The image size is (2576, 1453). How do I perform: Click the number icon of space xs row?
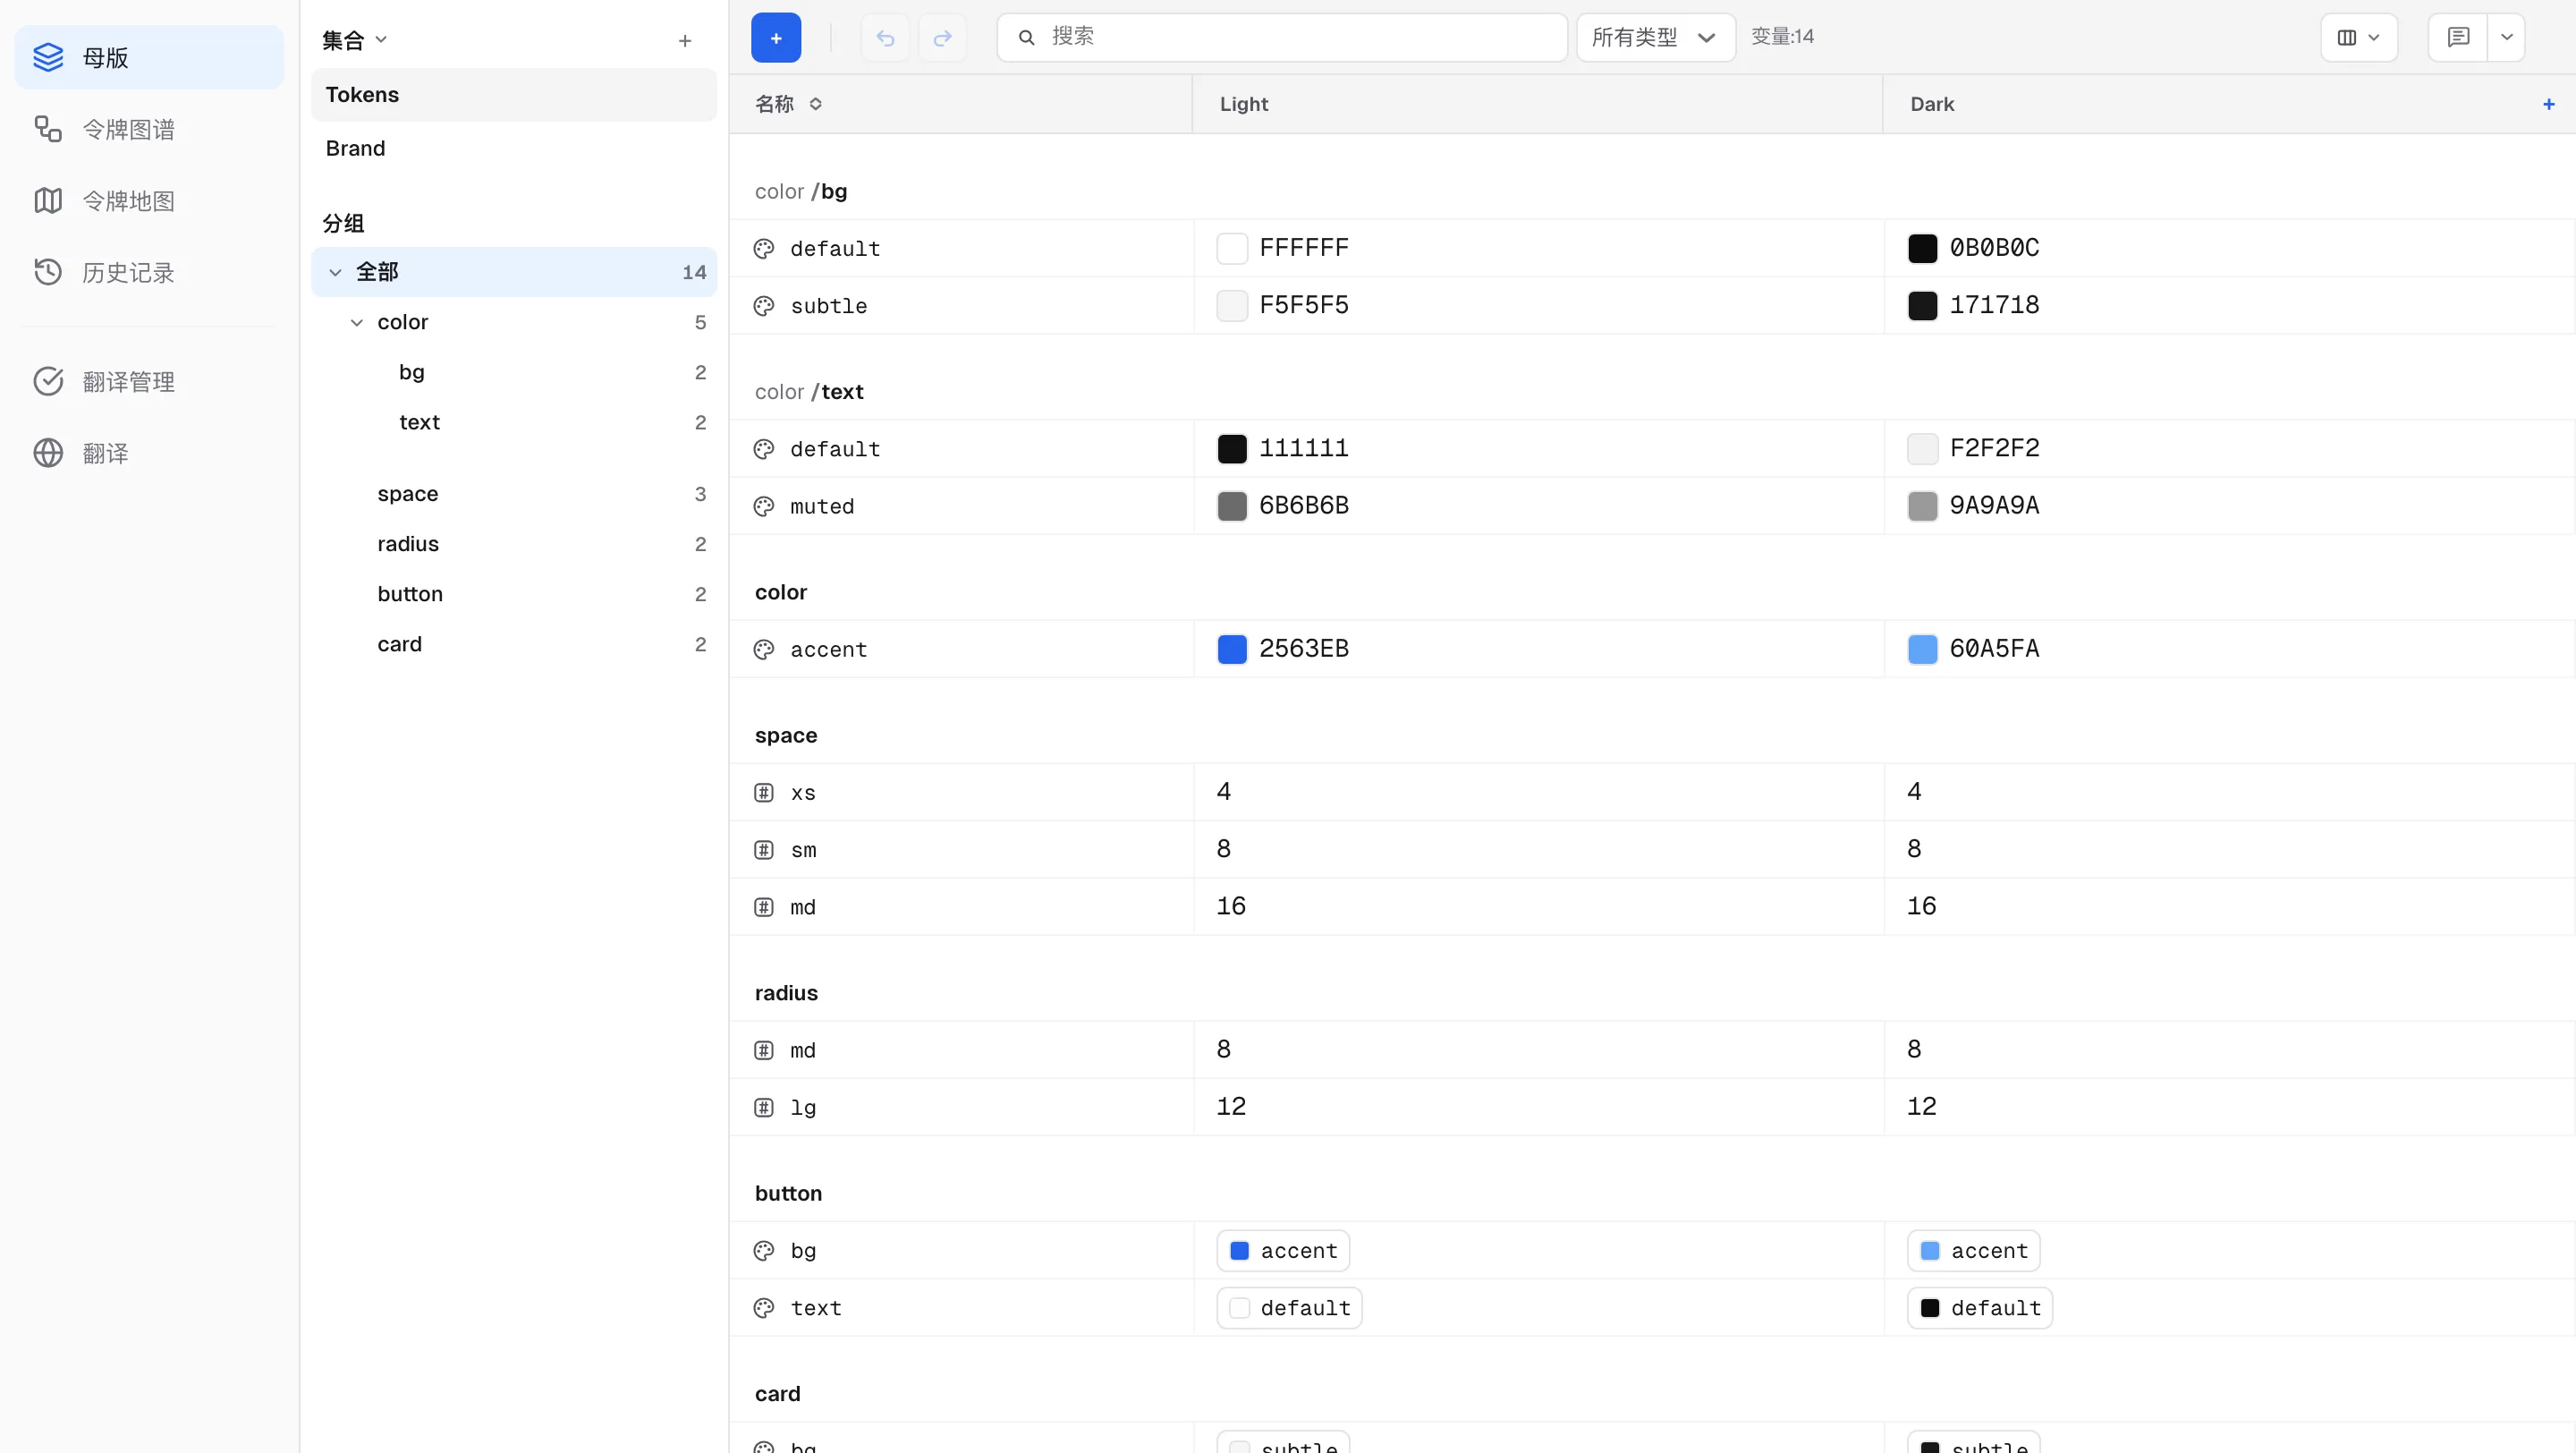coord(764,792)
